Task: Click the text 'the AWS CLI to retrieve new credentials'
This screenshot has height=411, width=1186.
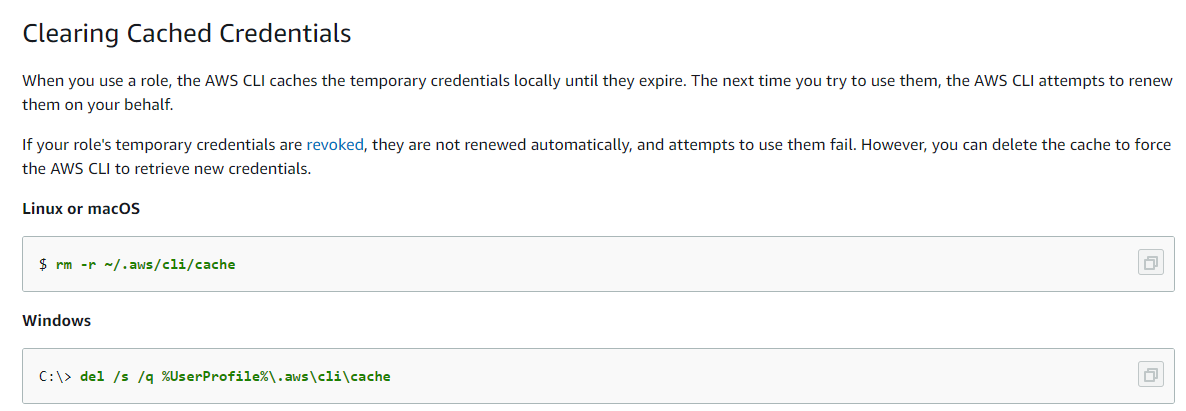Action: (x=166, y=169)
